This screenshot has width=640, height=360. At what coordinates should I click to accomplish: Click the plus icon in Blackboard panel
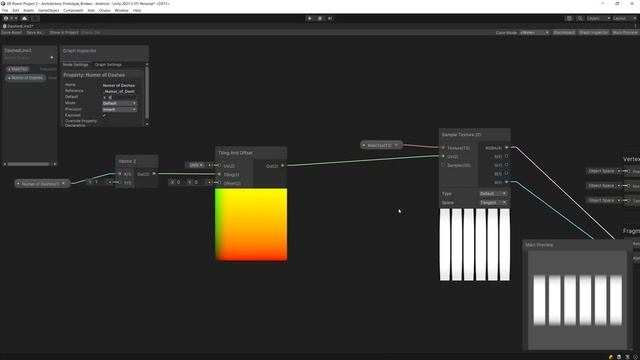52,58
